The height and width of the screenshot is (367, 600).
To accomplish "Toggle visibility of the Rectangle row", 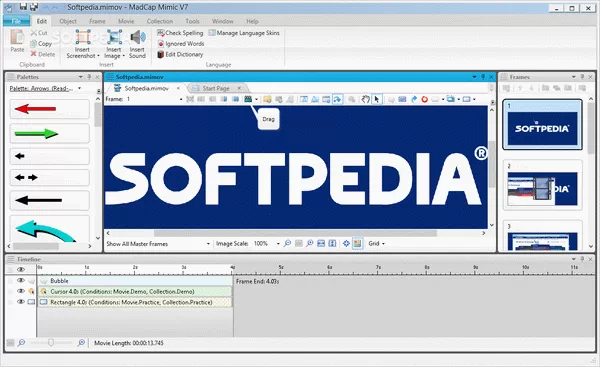I will click(21, 302).
